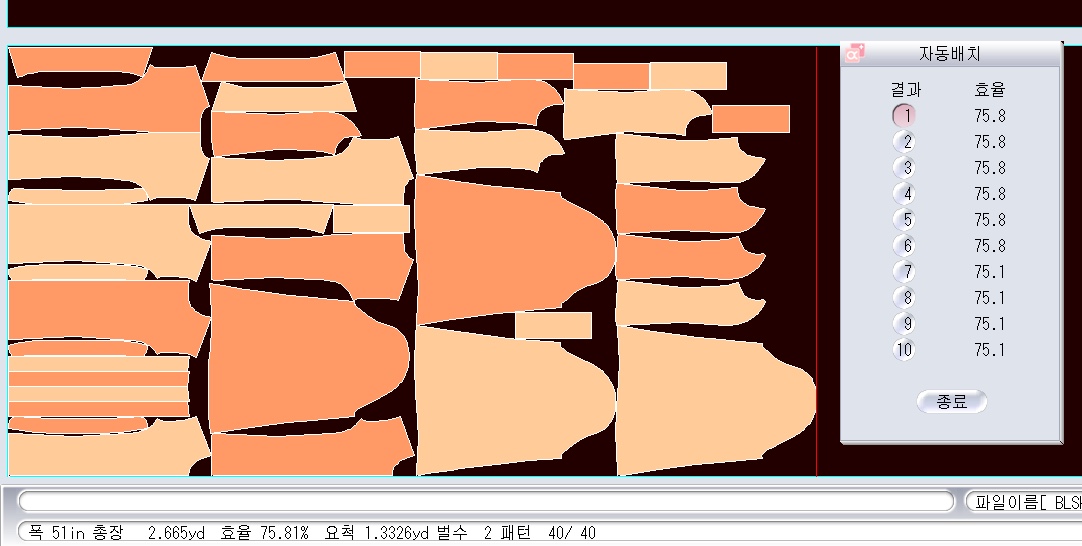
Task: Select result 1 radio button
Action: click(904, 115)
